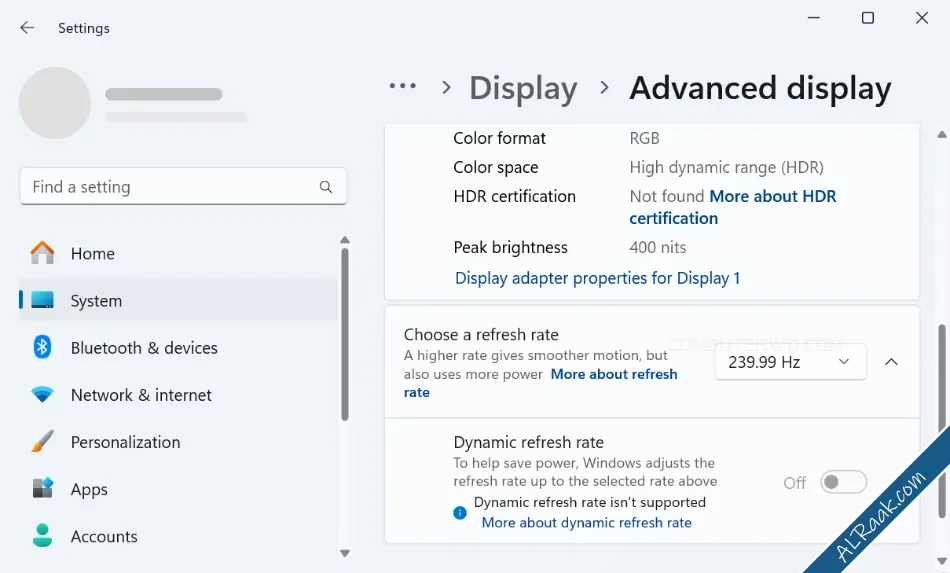Click the Find a setting search box
This screenshot has width=950, height=573.
(183, 187)
